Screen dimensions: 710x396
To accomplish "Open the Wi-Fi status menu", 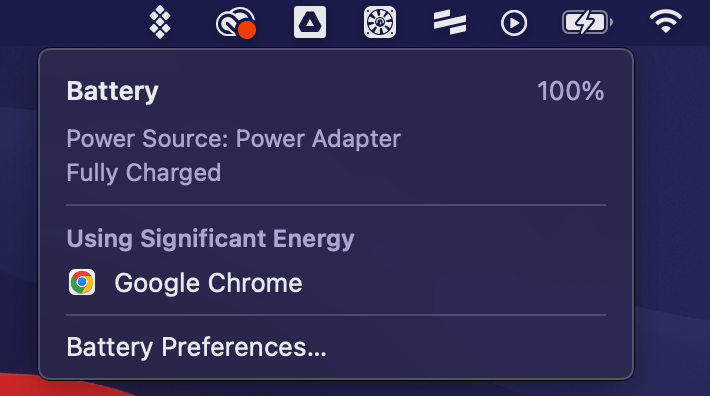I will pos(665,22).
